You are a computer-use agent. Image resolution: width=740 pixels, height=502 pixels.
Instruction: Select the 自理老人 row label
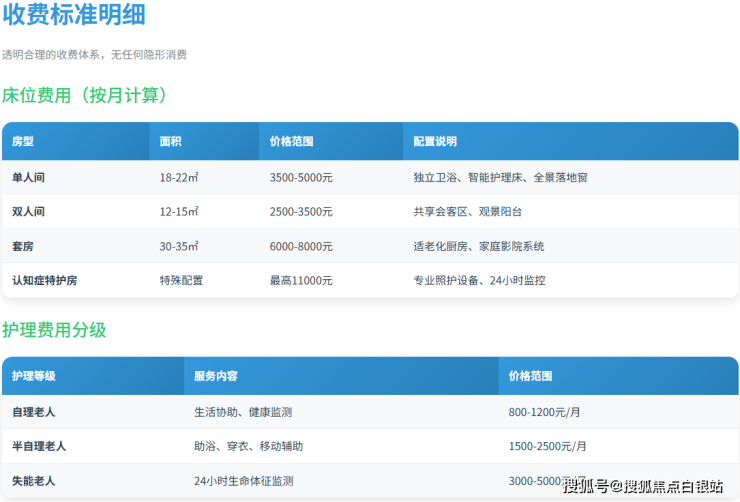[33, 412]
